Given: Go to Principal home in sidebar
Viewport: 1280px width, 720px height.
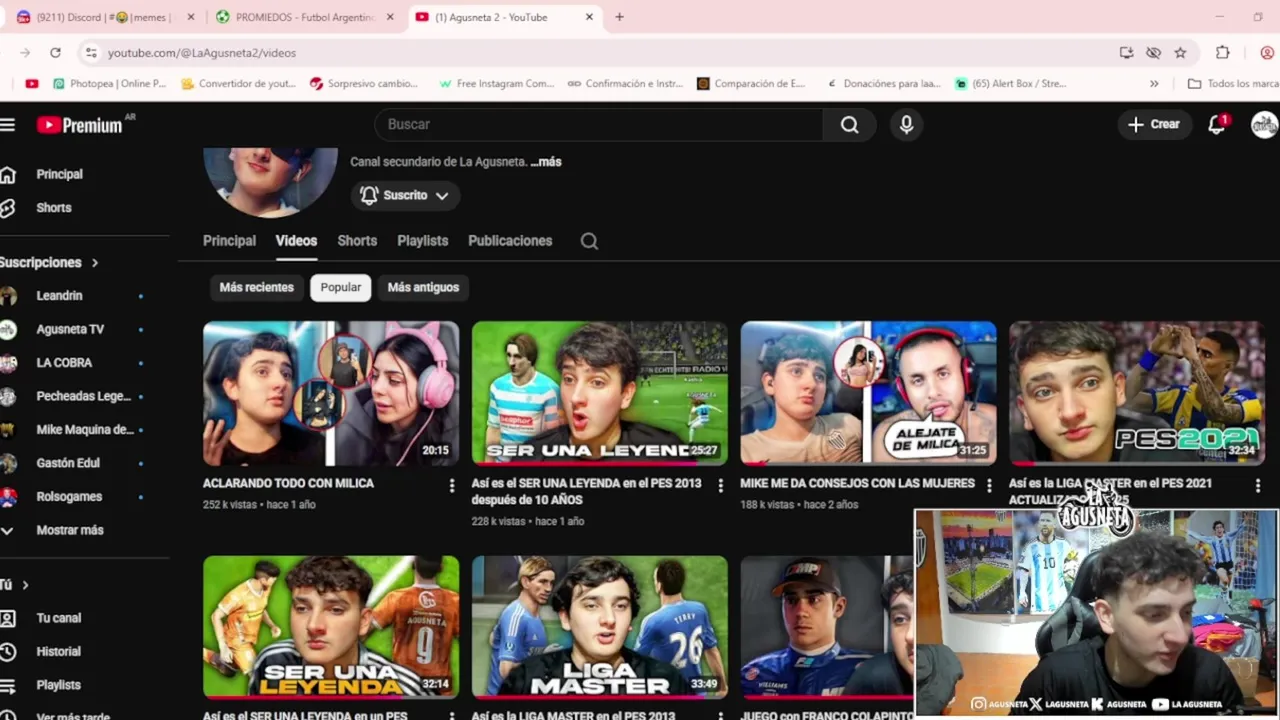Looking at the screenshot, I should tap(59, 174).
